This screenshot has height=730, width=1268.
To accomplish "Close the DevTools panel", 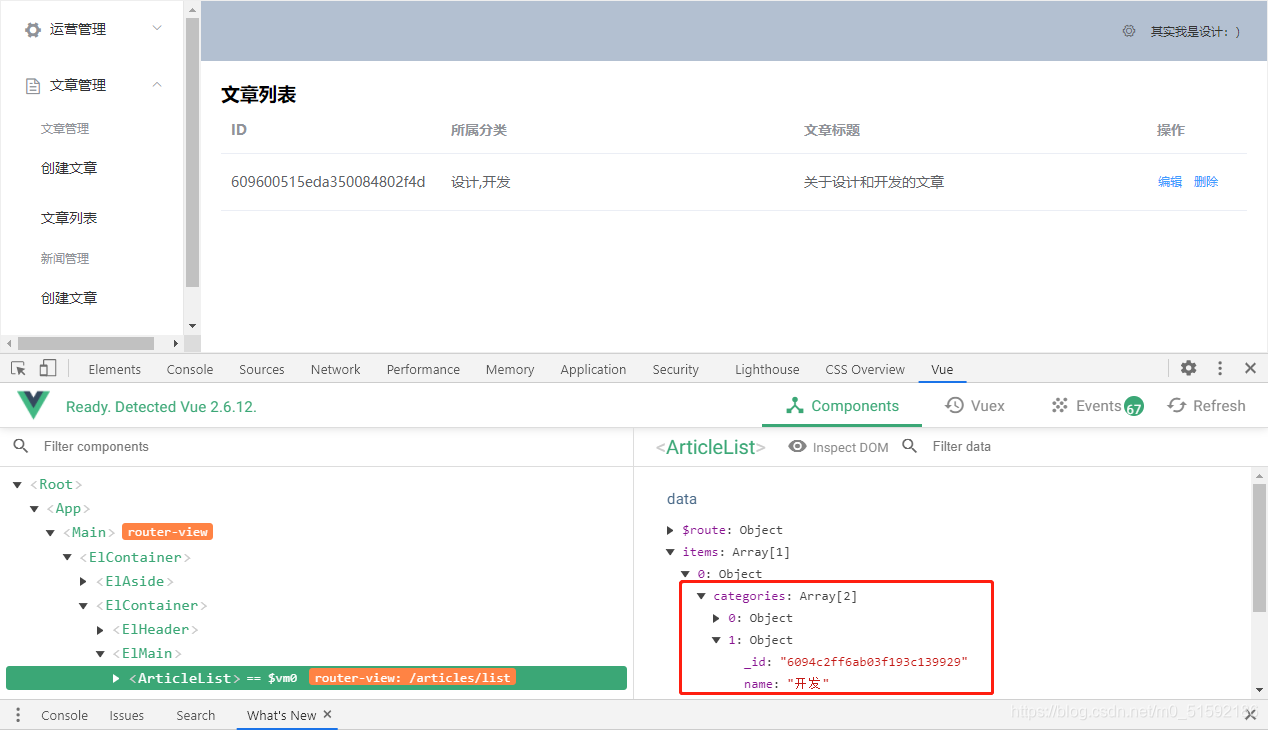I will coord(1250,368).
